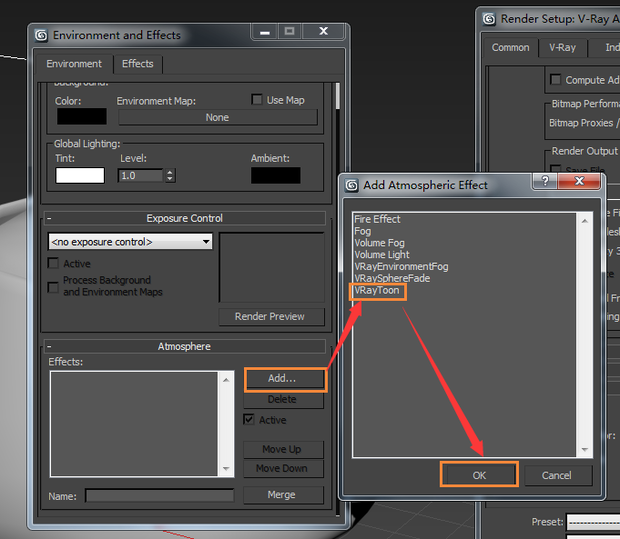This screenshot has height=539, width=620.
Task: Click the Environment panel vertical scrollbar
Action: [x=337, y=96]
